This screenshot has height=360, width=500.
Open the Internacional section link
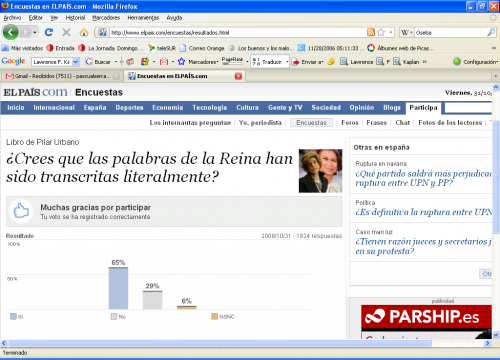pyautogui.click(x=54, y=108)
